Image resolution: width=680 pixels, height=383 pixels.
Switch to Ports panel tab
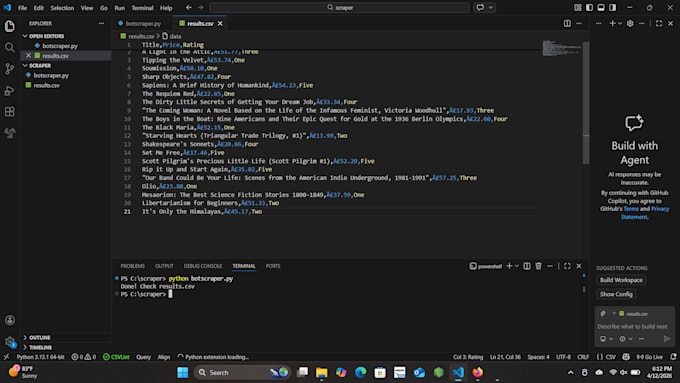pos(273,266)
